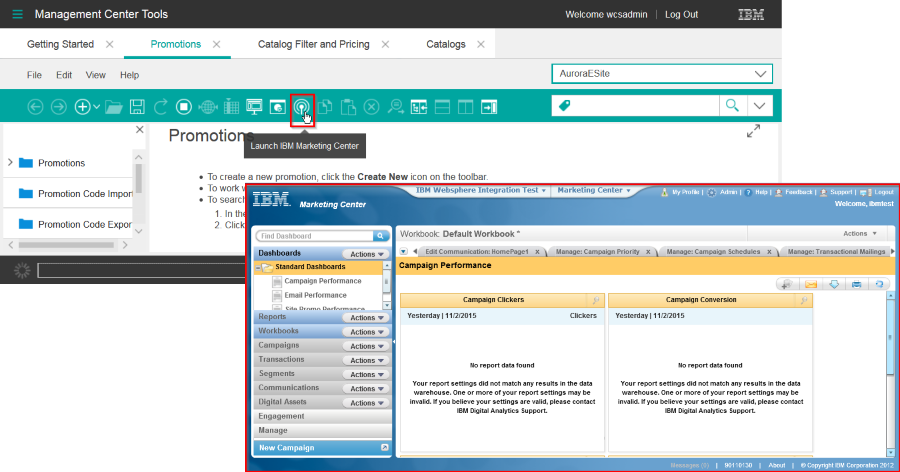Click the Create New plus icon
Viewport: 900px width, 472px height.
(x=83, y=107)
